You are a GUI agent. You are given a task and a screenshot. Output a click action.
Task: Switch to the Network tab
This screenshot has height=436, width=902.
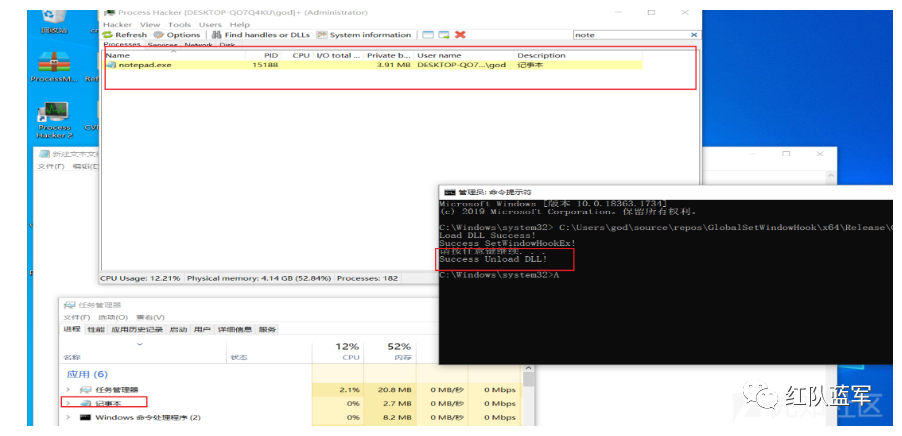[198, 44]
